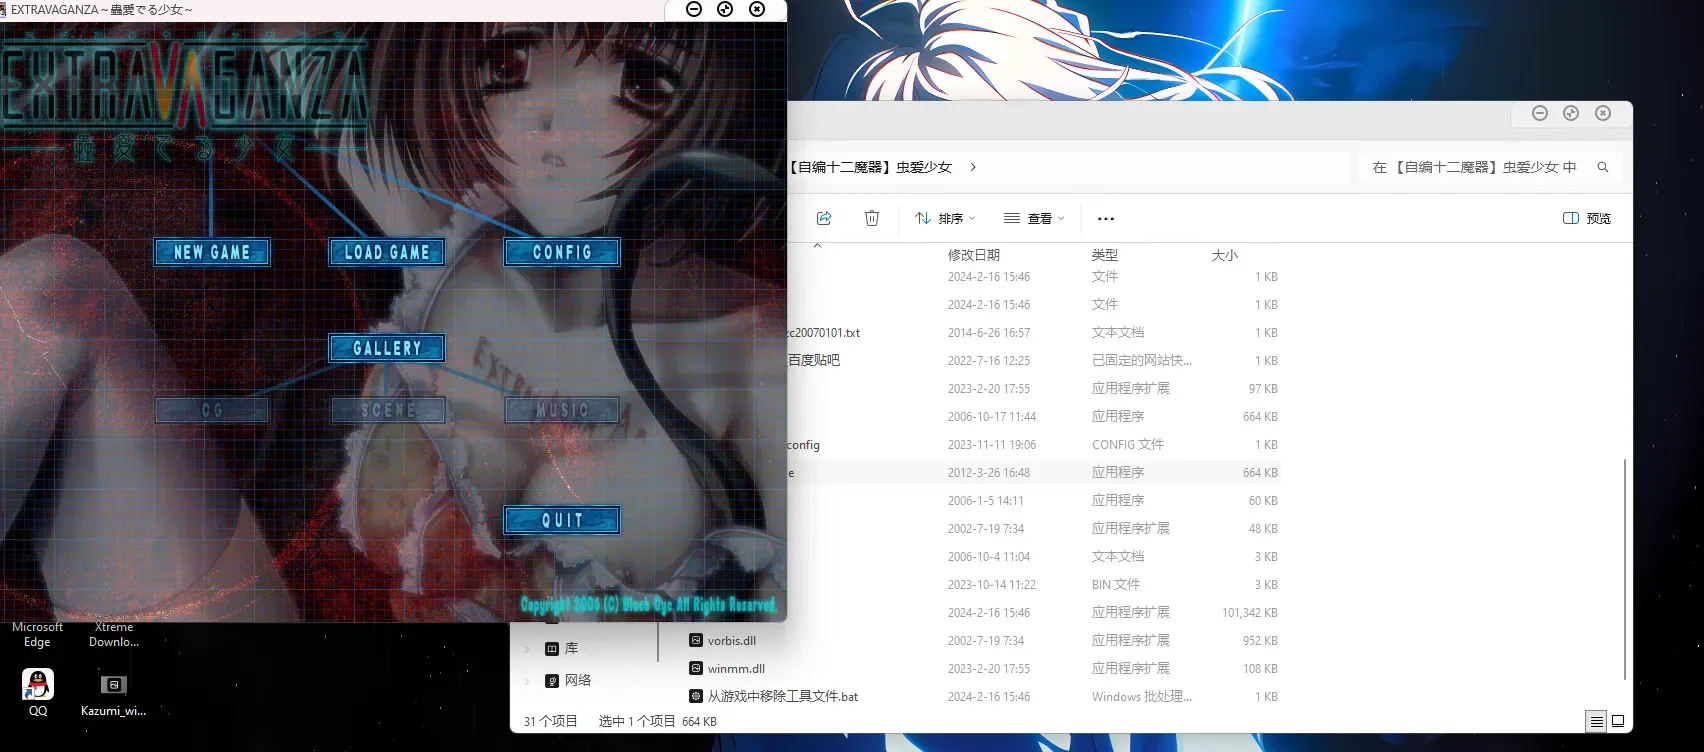The image size is (1704, 752).
Task: Click the BIN 文件 type cell
Action: click(x=1116, y=585)
